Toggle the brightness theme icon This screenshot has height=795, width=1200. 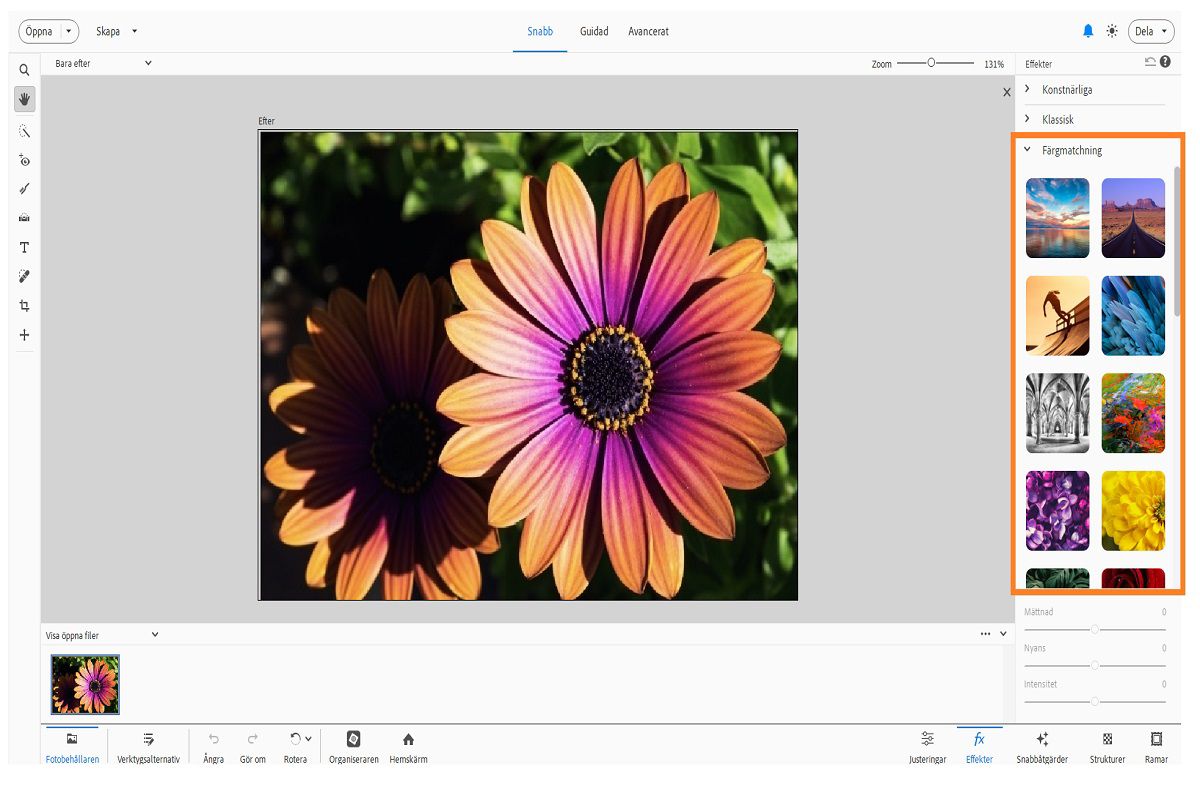[1112, 31]
